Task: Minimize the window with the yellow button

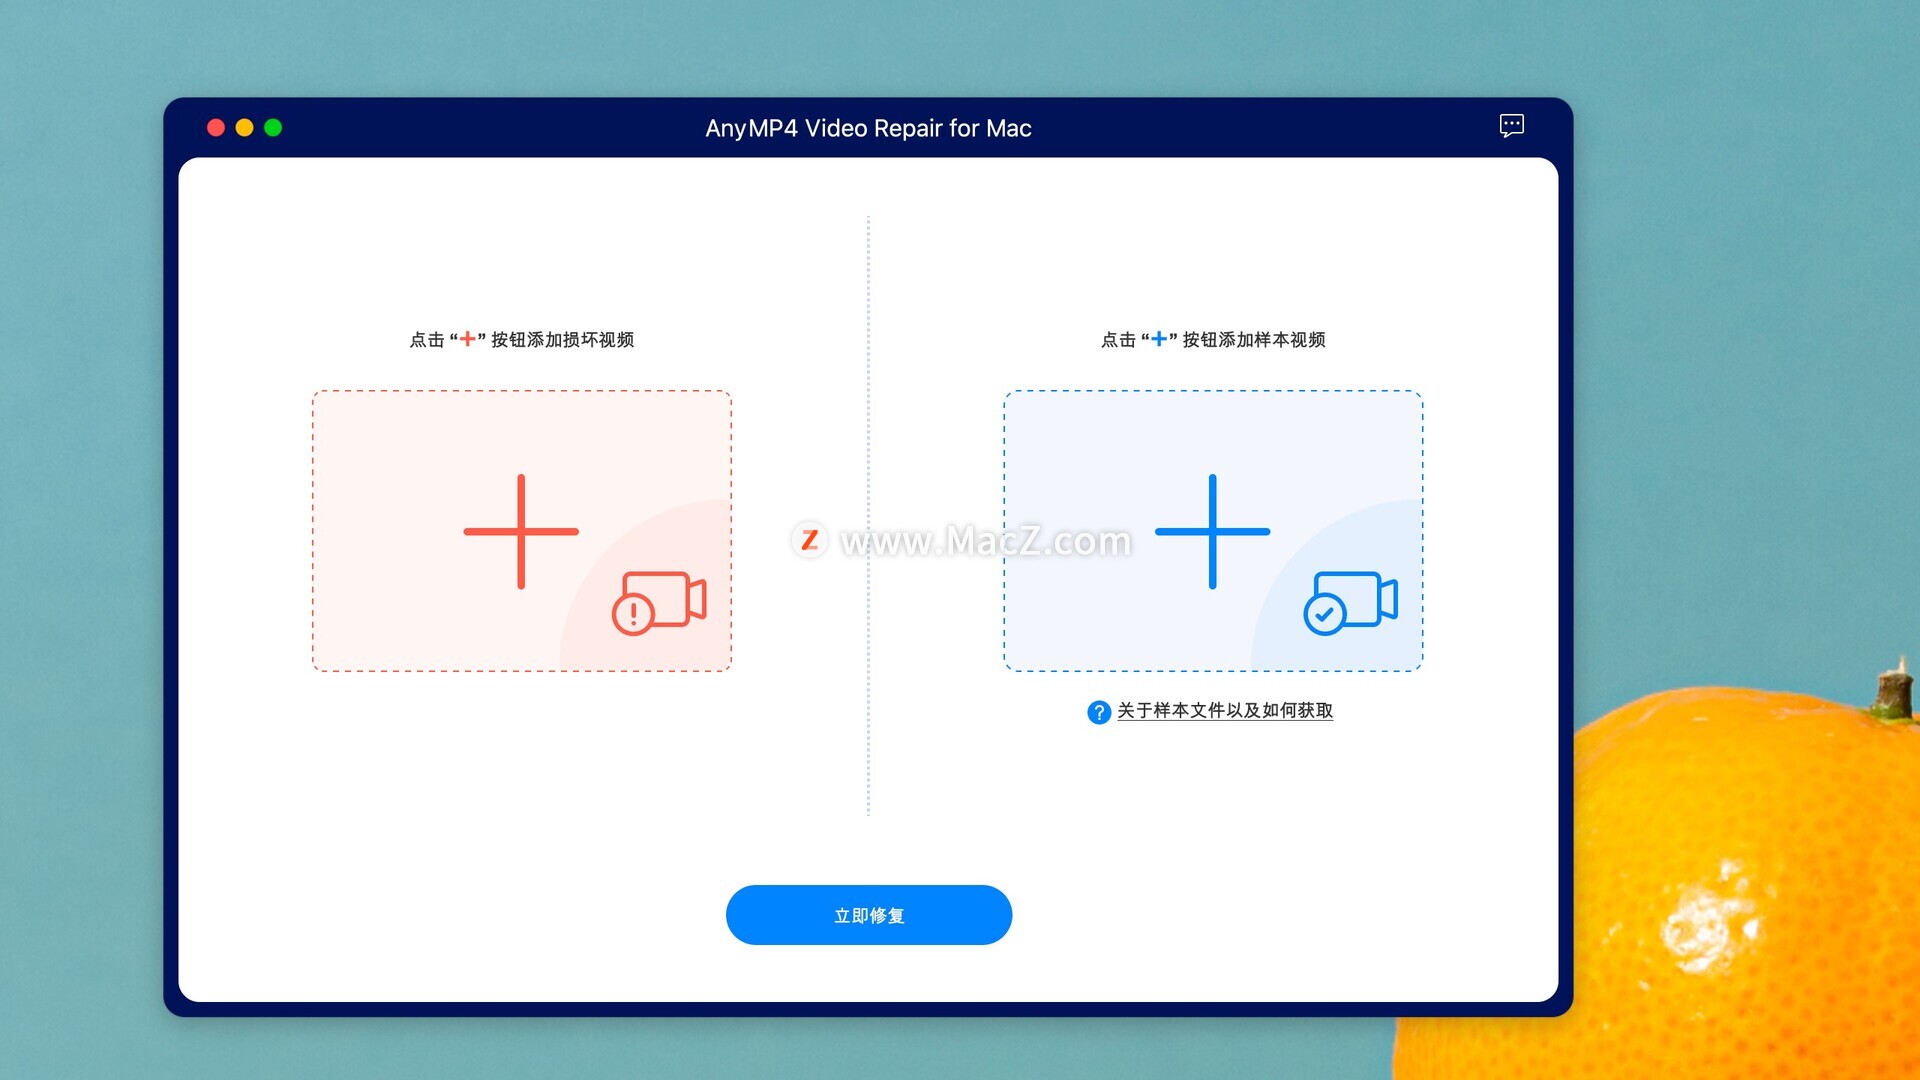Action: tap(244, 128)
